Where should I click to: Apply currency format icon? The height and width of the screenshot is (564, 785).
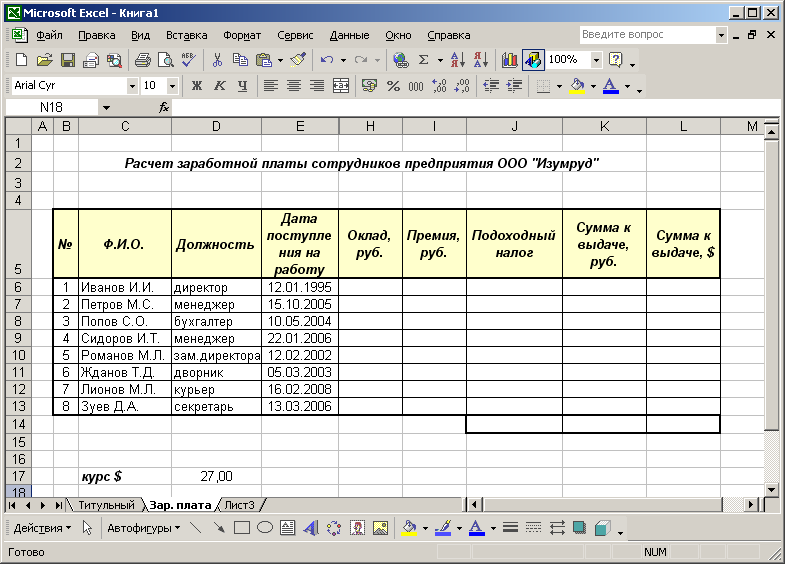369,86
